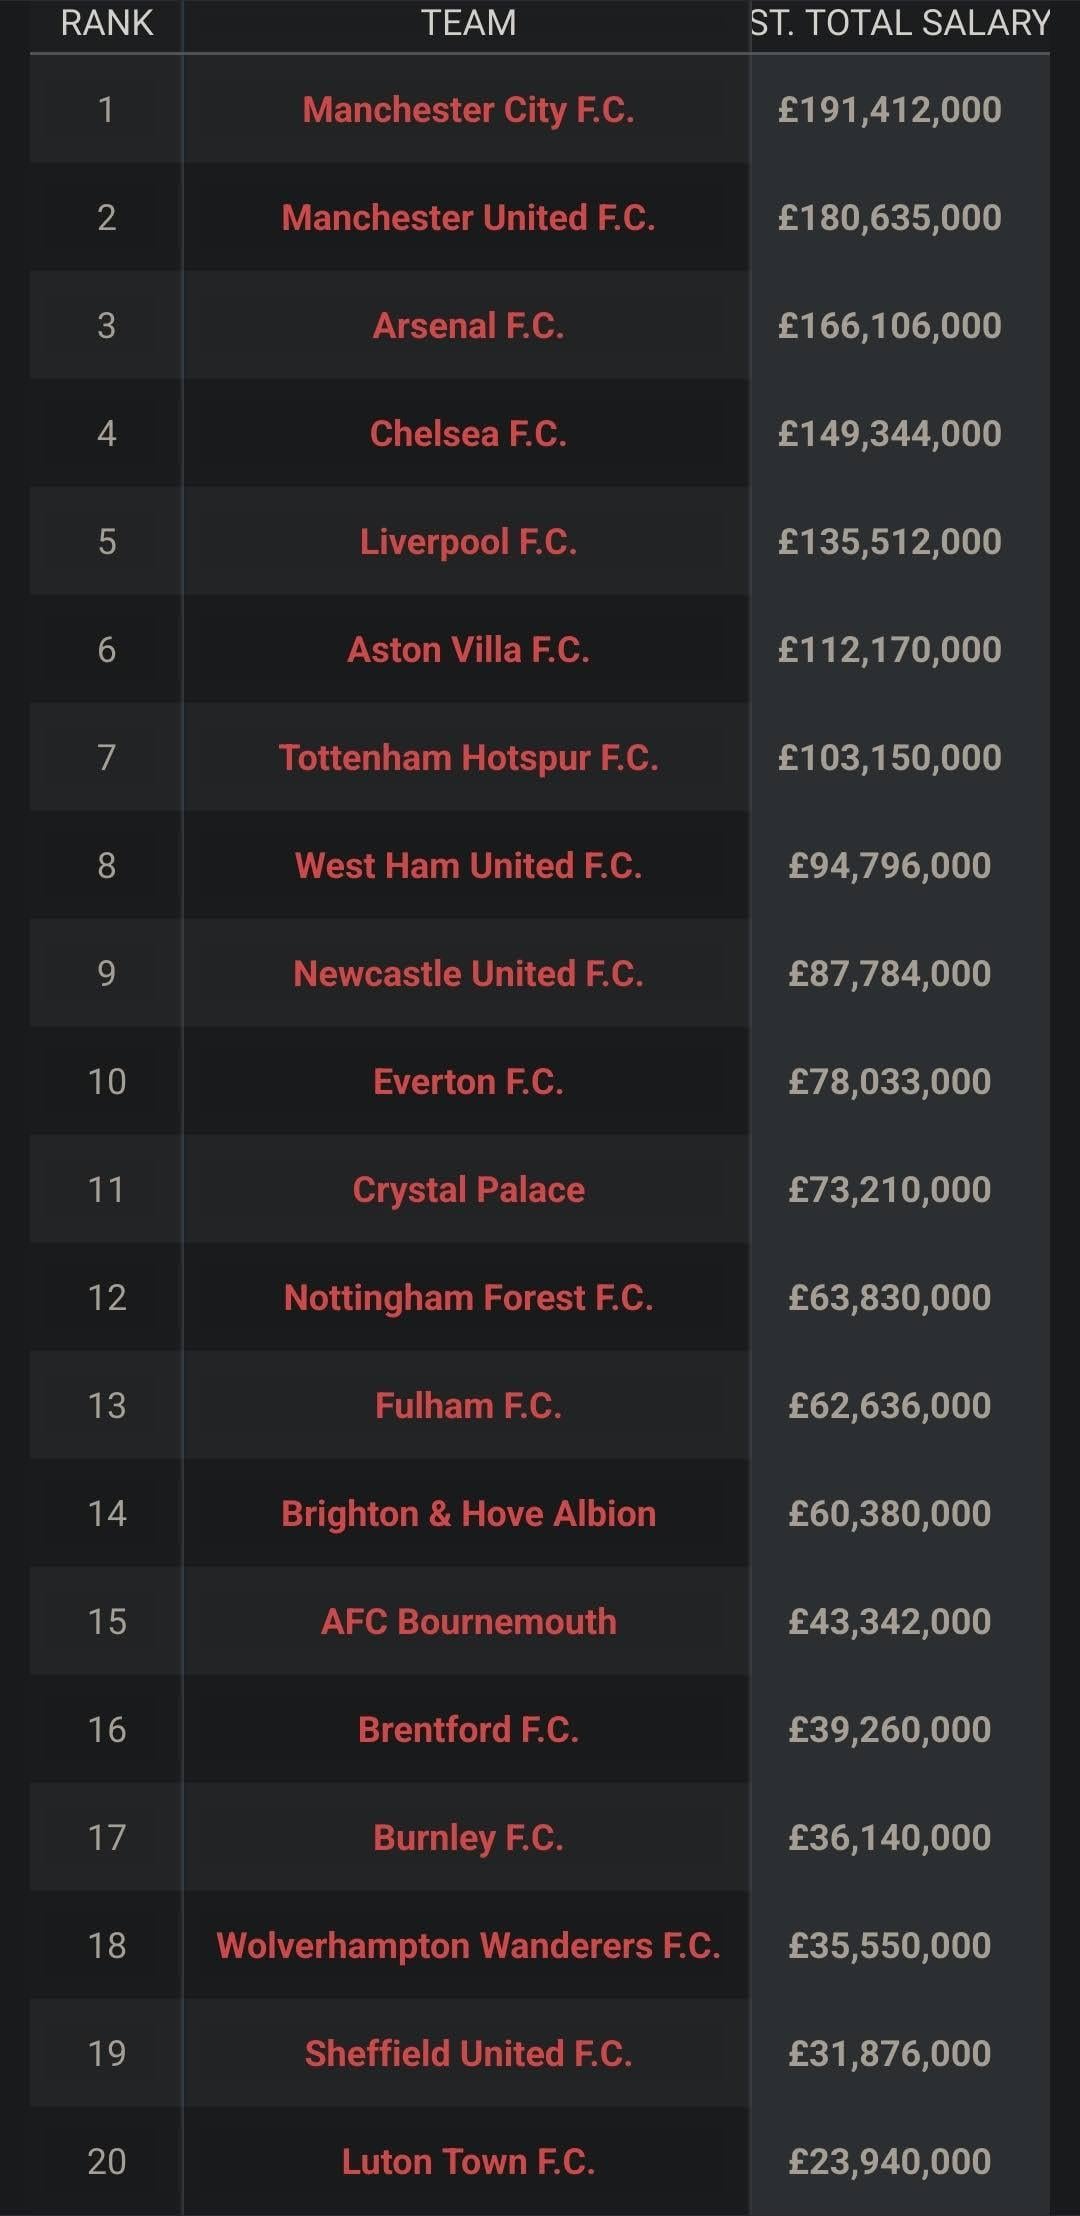Open the Liverpool F.C. team page
The width and height of the screenshot is (1080, 2216).
(468, 542)
